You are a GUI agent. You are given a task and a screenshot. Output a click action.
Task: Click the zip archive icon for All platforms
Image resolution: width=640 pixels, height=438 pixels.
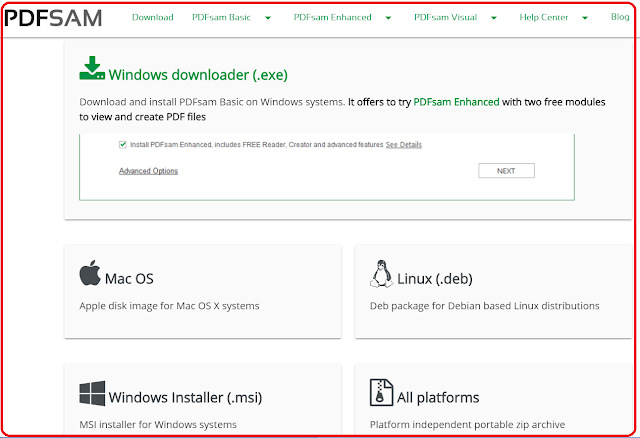click(x=381, y=392)
